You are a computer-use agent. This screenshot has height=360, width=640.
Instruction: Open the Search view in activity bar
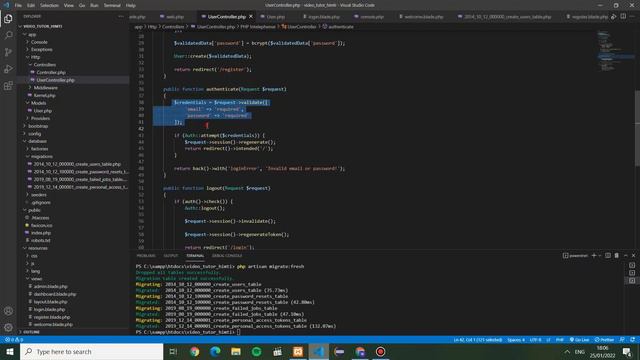[8, 36]
